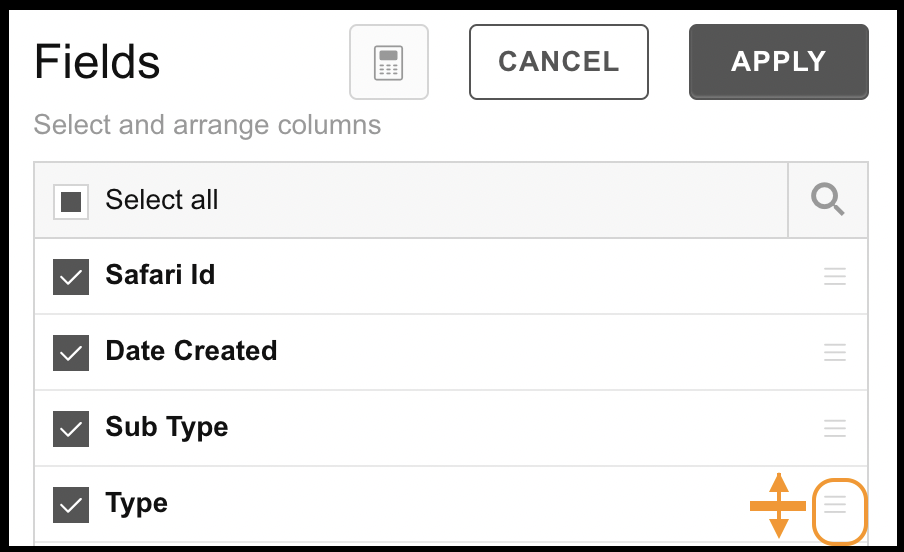This screenshot has width=904, height=552.
Task: Open the calculated fields calculator icon
Action: pyautogui.click(x=389, y=62)
